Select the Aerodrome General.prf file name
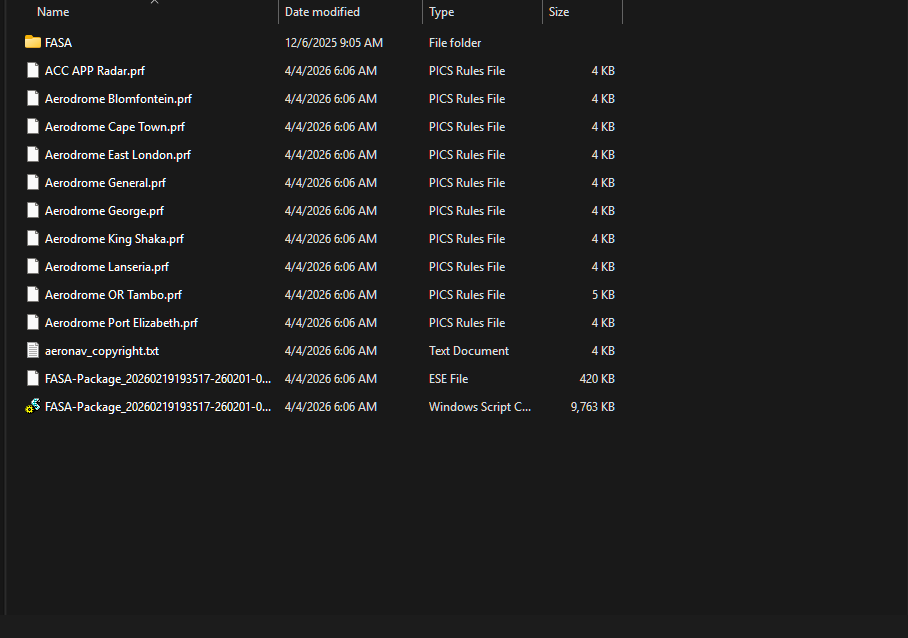This screenshot has width=908, height=638. (105, 183)
